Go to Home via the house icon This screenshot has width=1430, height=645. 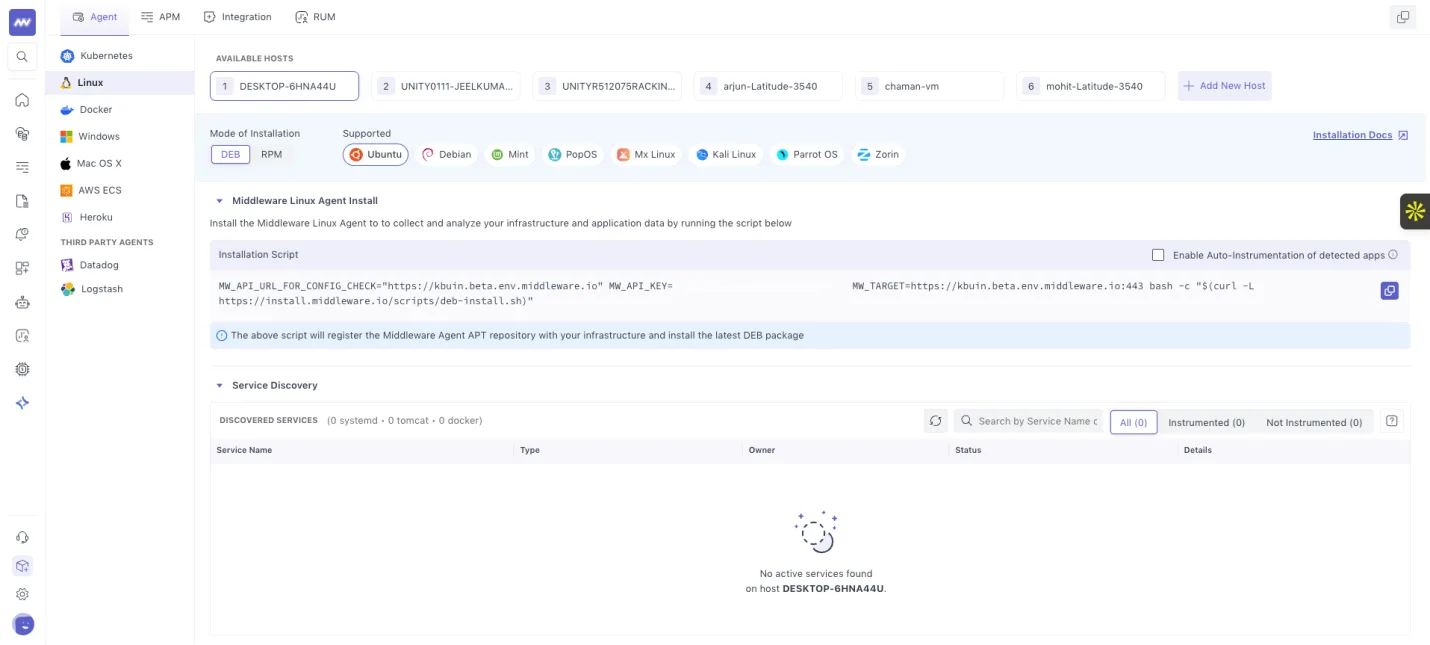point(22,100)
